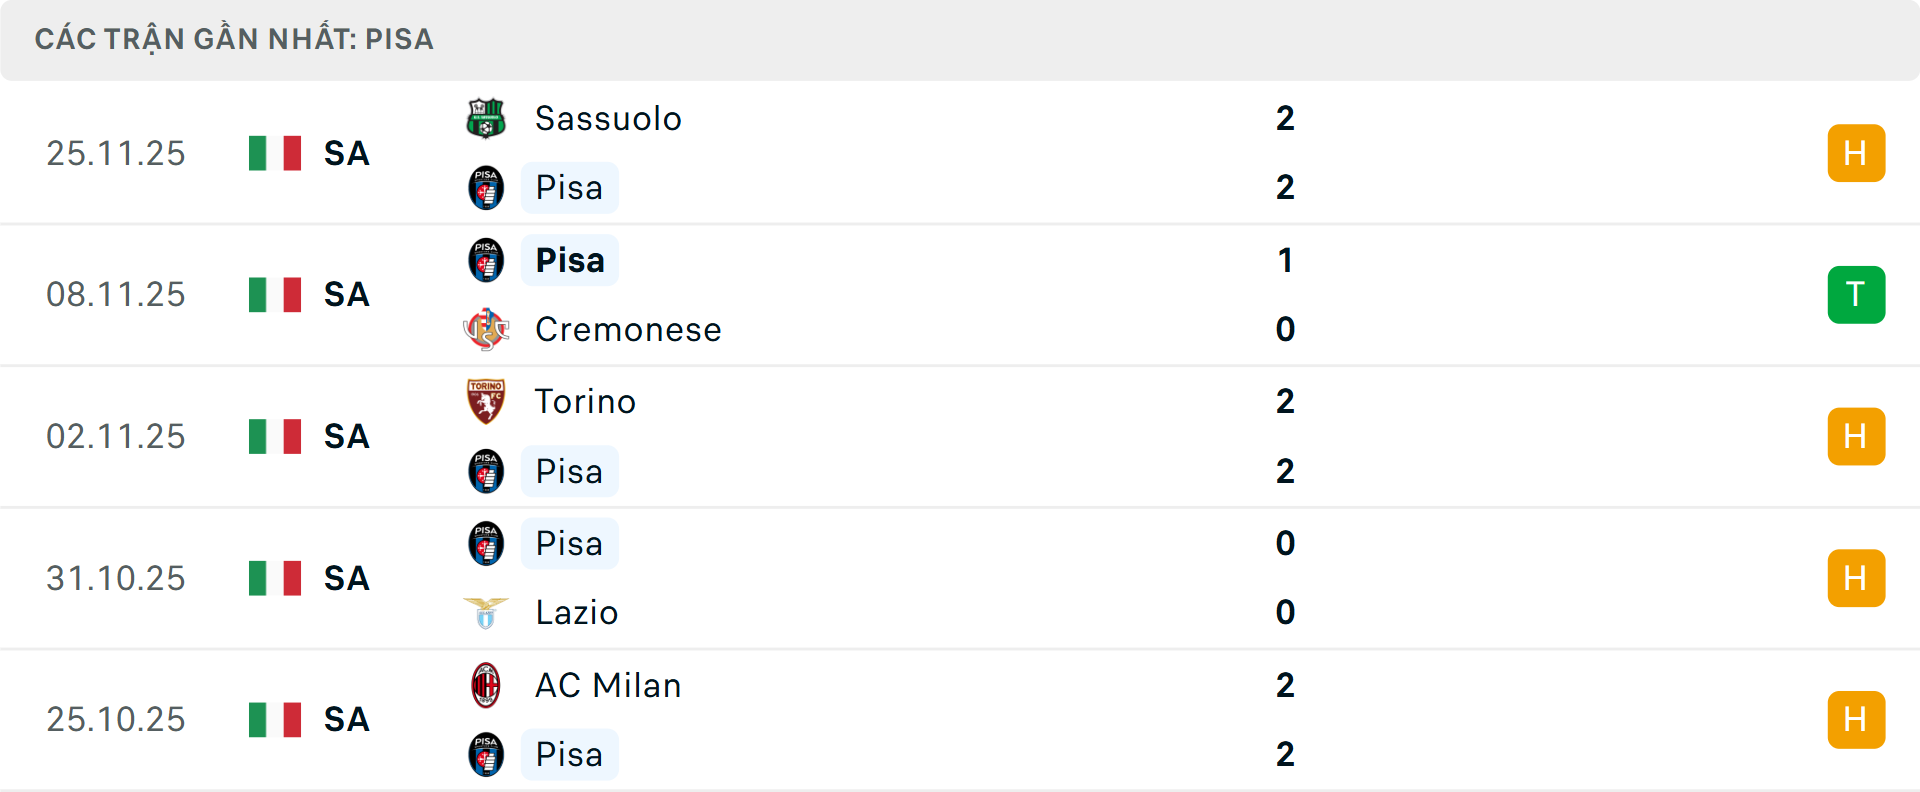Click the green T result badge
Image resolution: width=1920 pixels, height=792 pixels.
(1855, 295)
